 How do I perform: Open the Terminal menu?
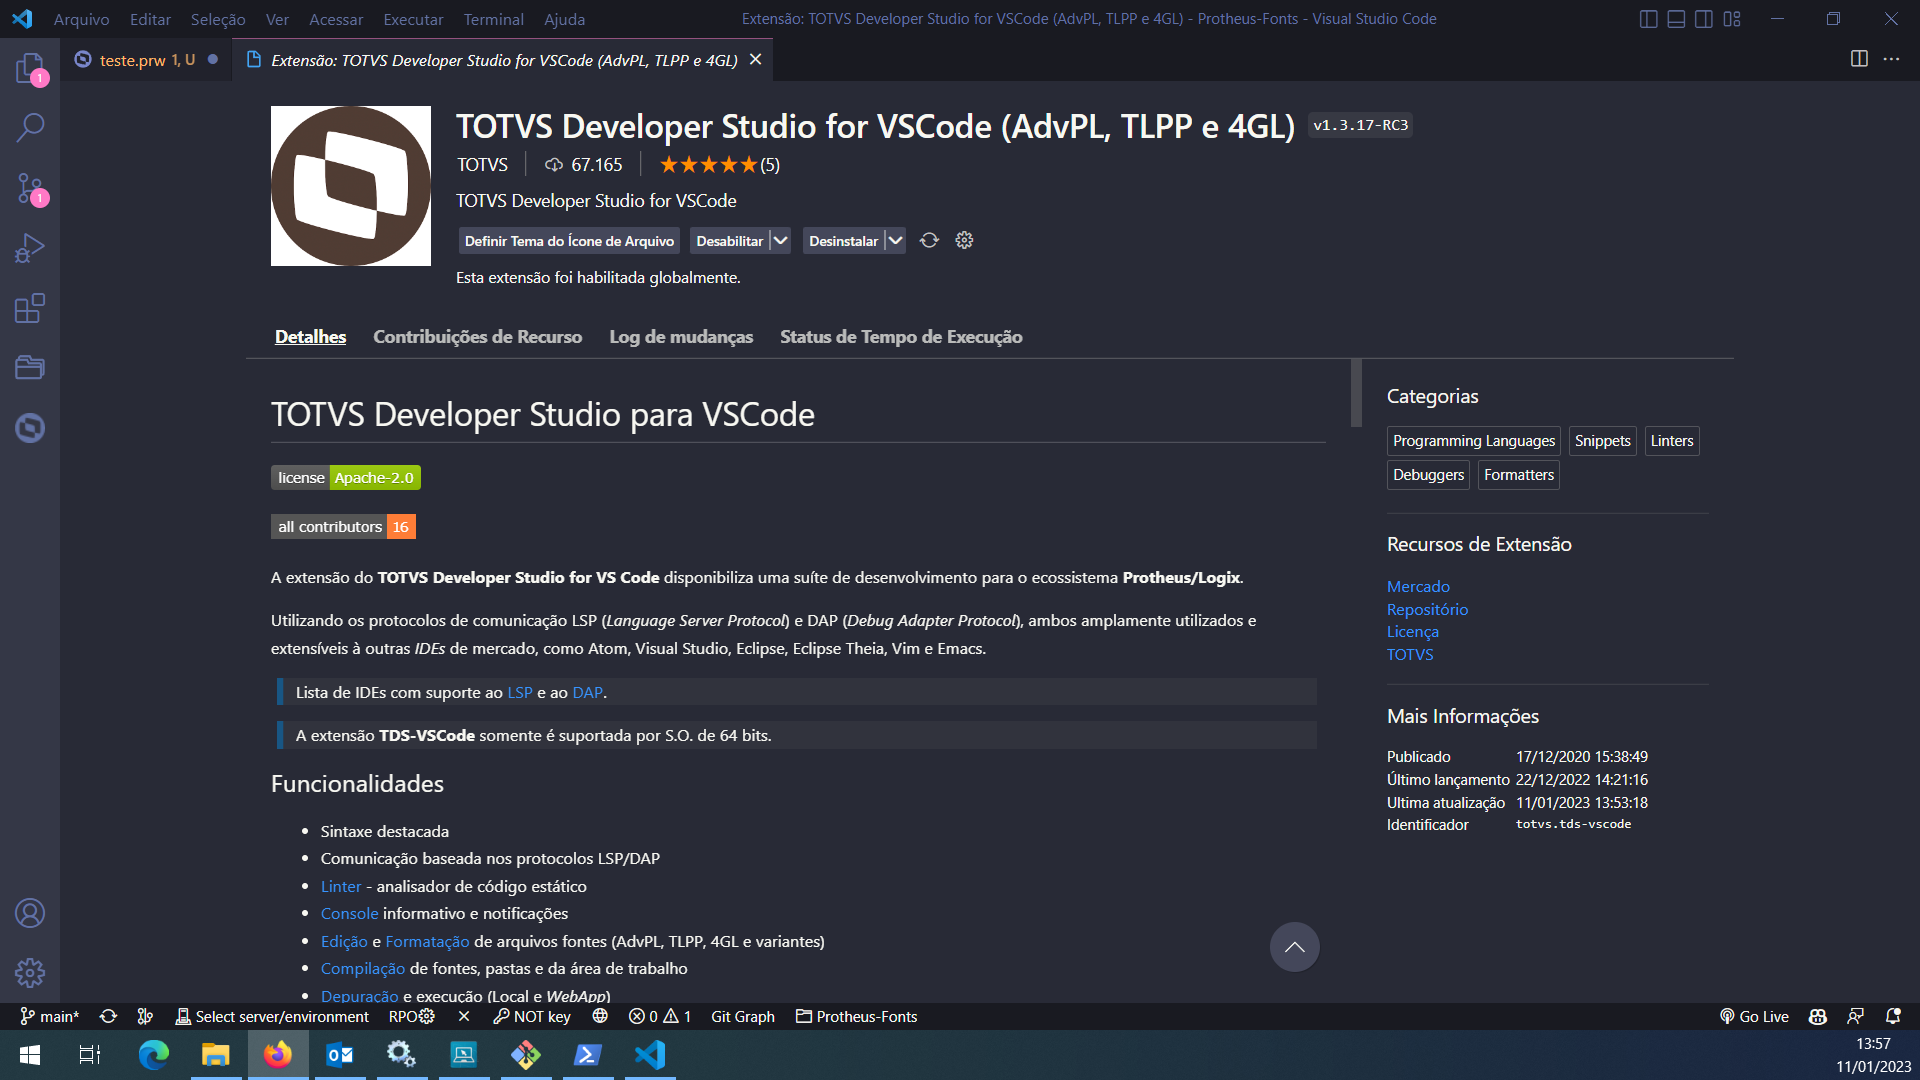(x=493, y=19)
